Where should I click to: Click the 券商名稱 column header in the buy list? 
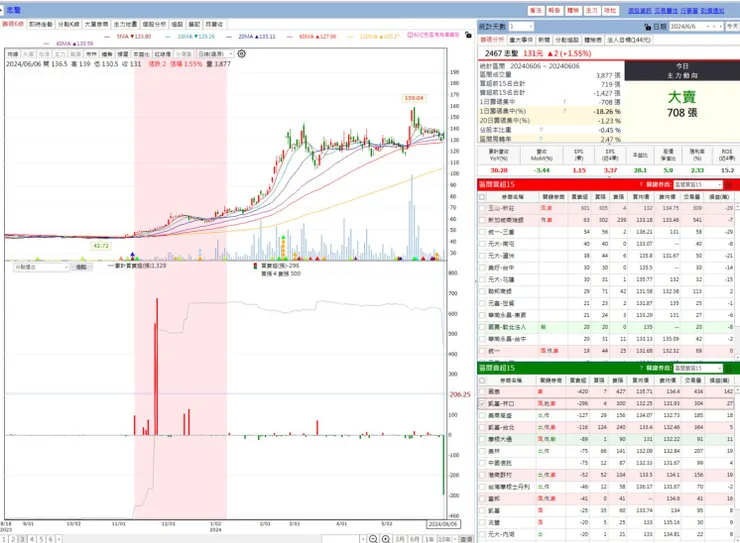[x=513, y=197]
